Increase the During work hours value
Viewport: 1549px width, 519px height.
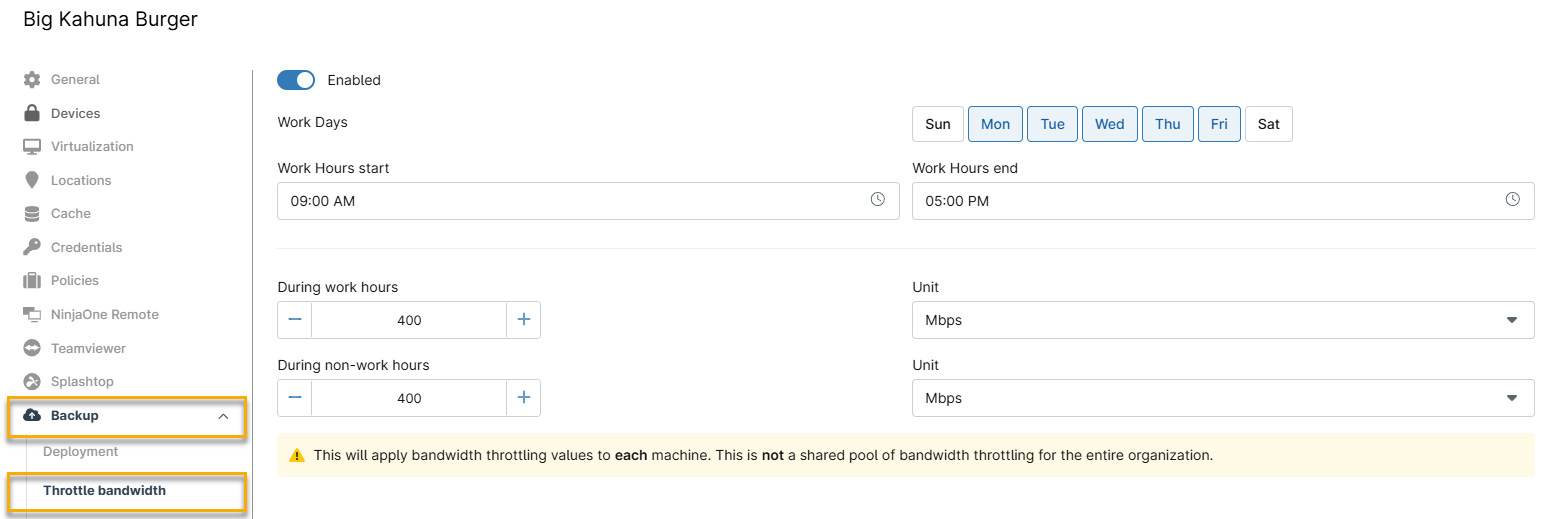[x=523, y=320]
